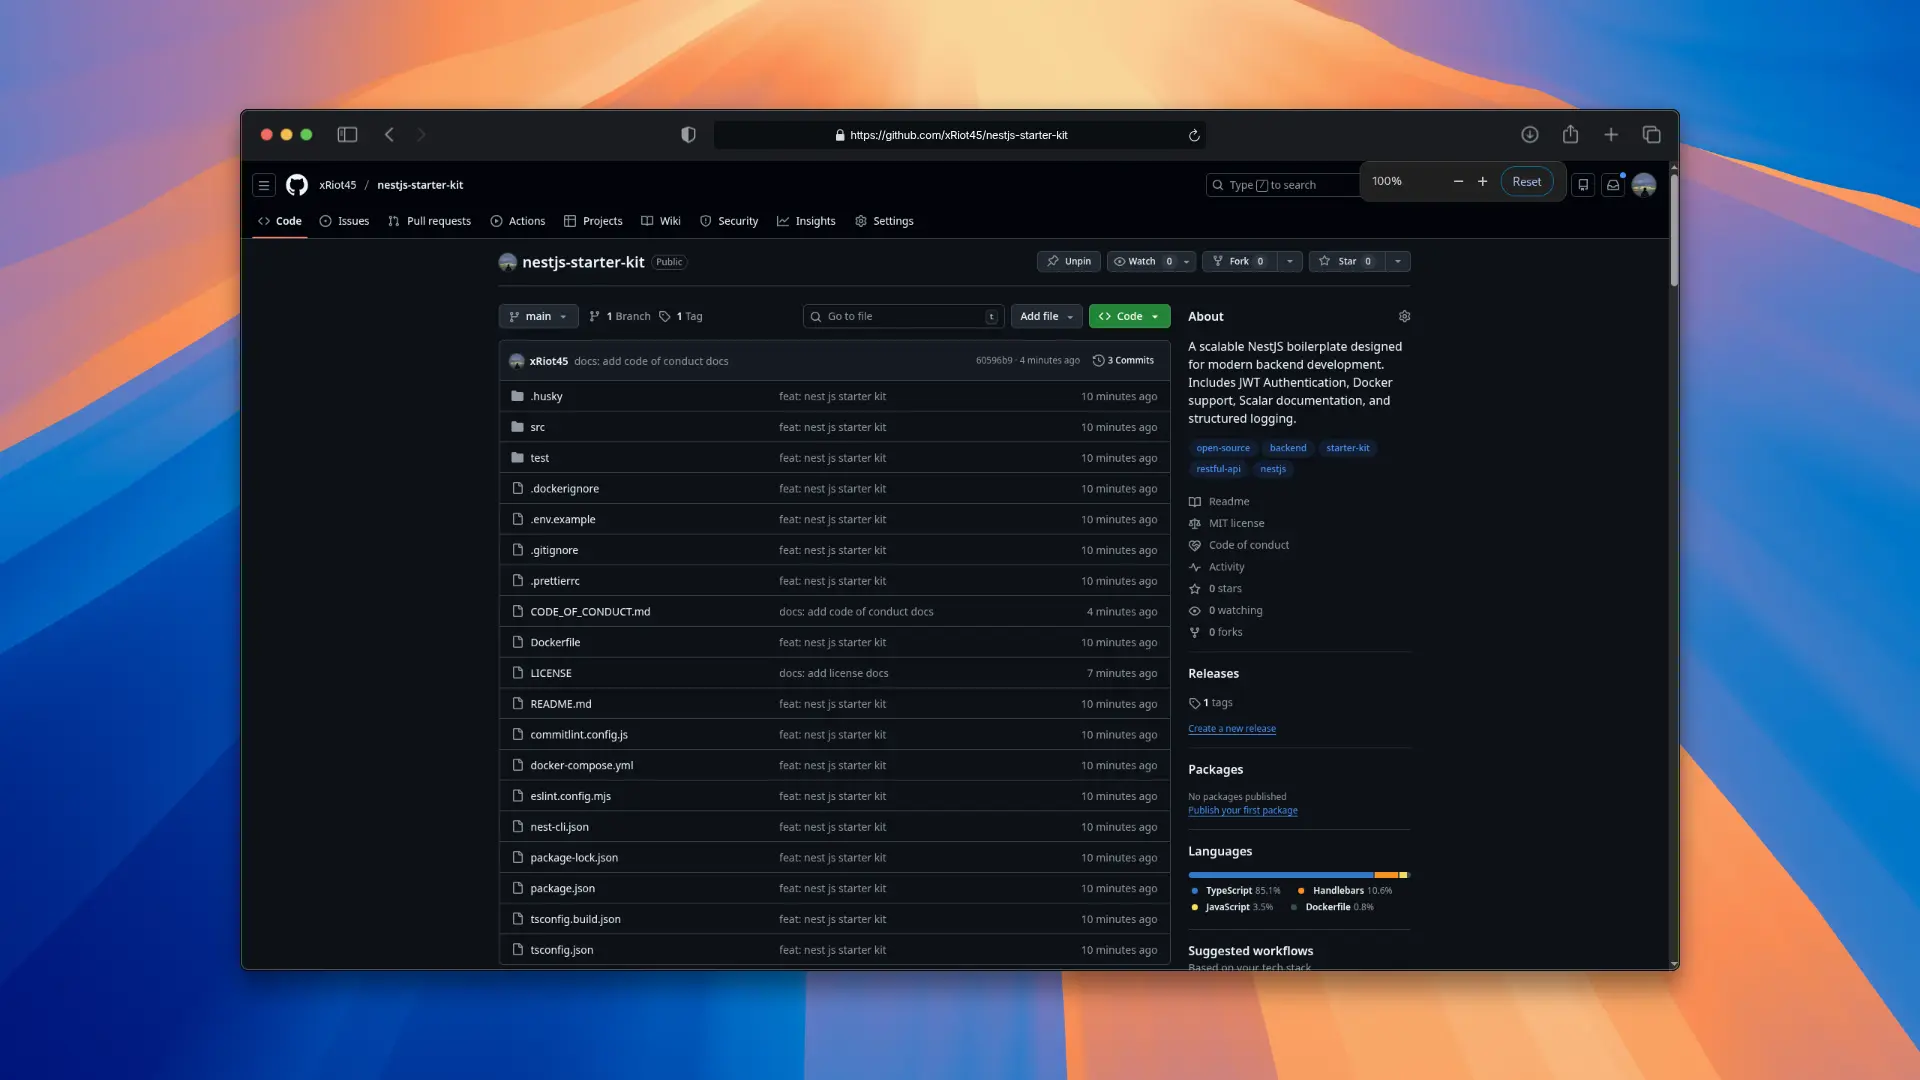
Task: Open the notifications inbox icon
Action: [x=1613, y=185]
